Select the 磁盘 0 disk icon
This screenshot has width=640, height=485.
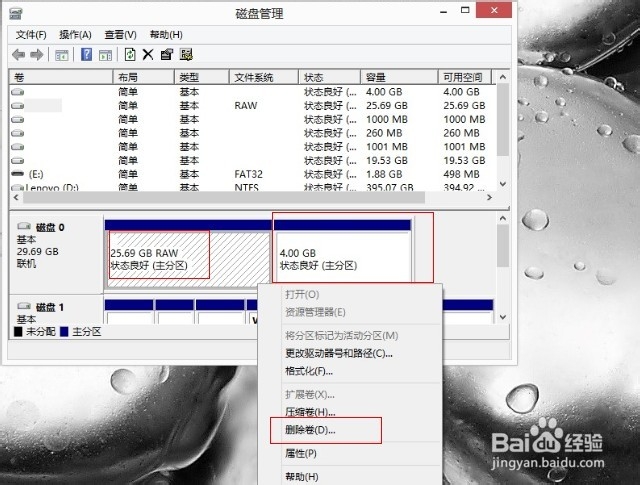[x=24, y=226]
